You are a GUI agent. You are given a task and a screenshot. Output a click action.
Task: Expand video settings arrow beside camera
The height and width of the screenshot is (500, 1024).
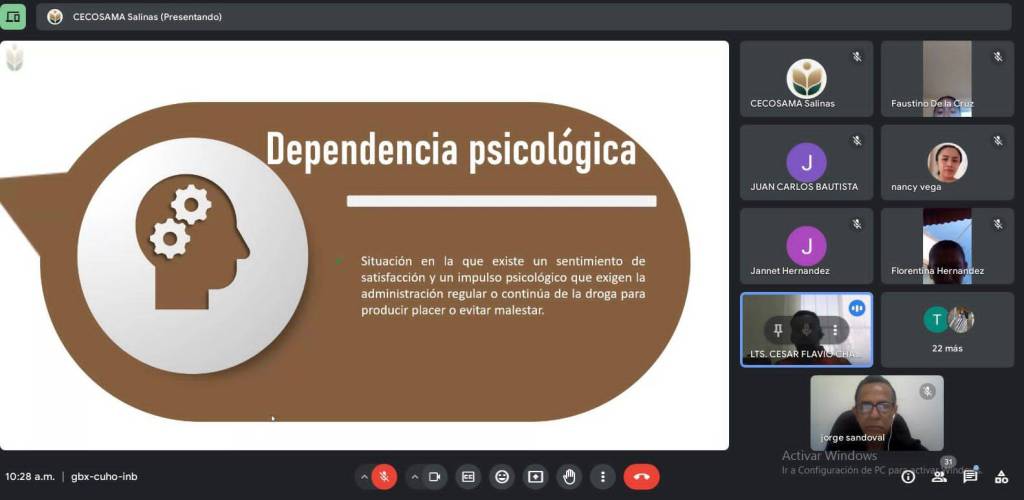[414, 477]
